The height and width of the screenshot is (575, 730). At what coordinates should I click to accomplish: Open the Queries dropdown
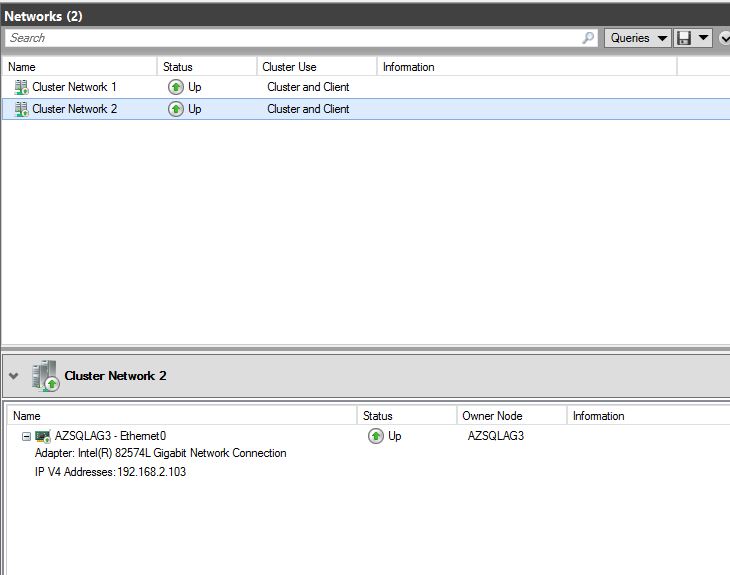click(637, 38)
